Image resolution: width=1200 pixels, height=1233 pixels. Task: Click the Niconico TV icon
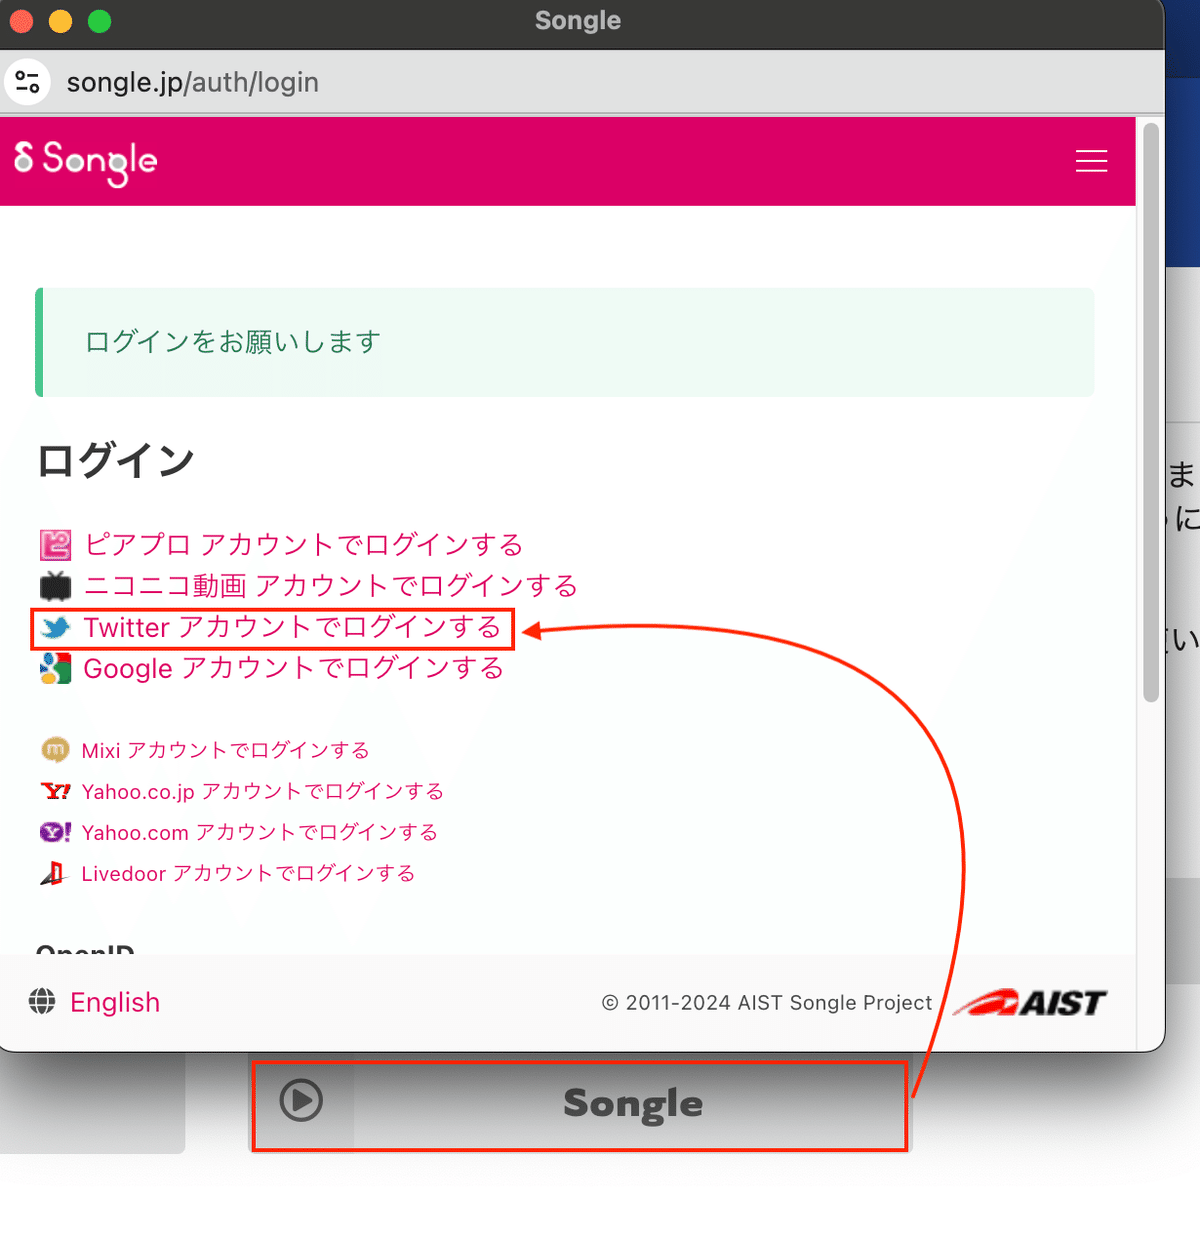(55, 586)
